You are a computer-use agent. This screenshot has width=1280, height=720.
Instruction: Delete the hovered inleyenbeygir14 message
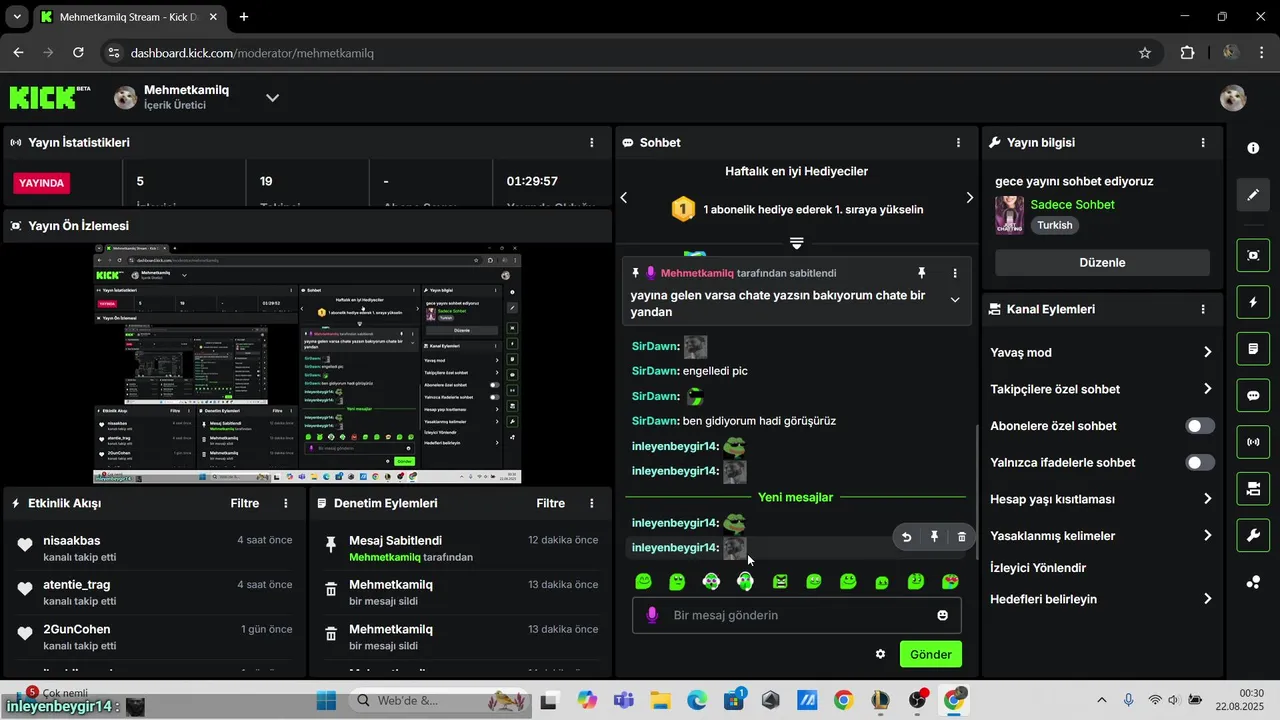click(x=962, y=537)
